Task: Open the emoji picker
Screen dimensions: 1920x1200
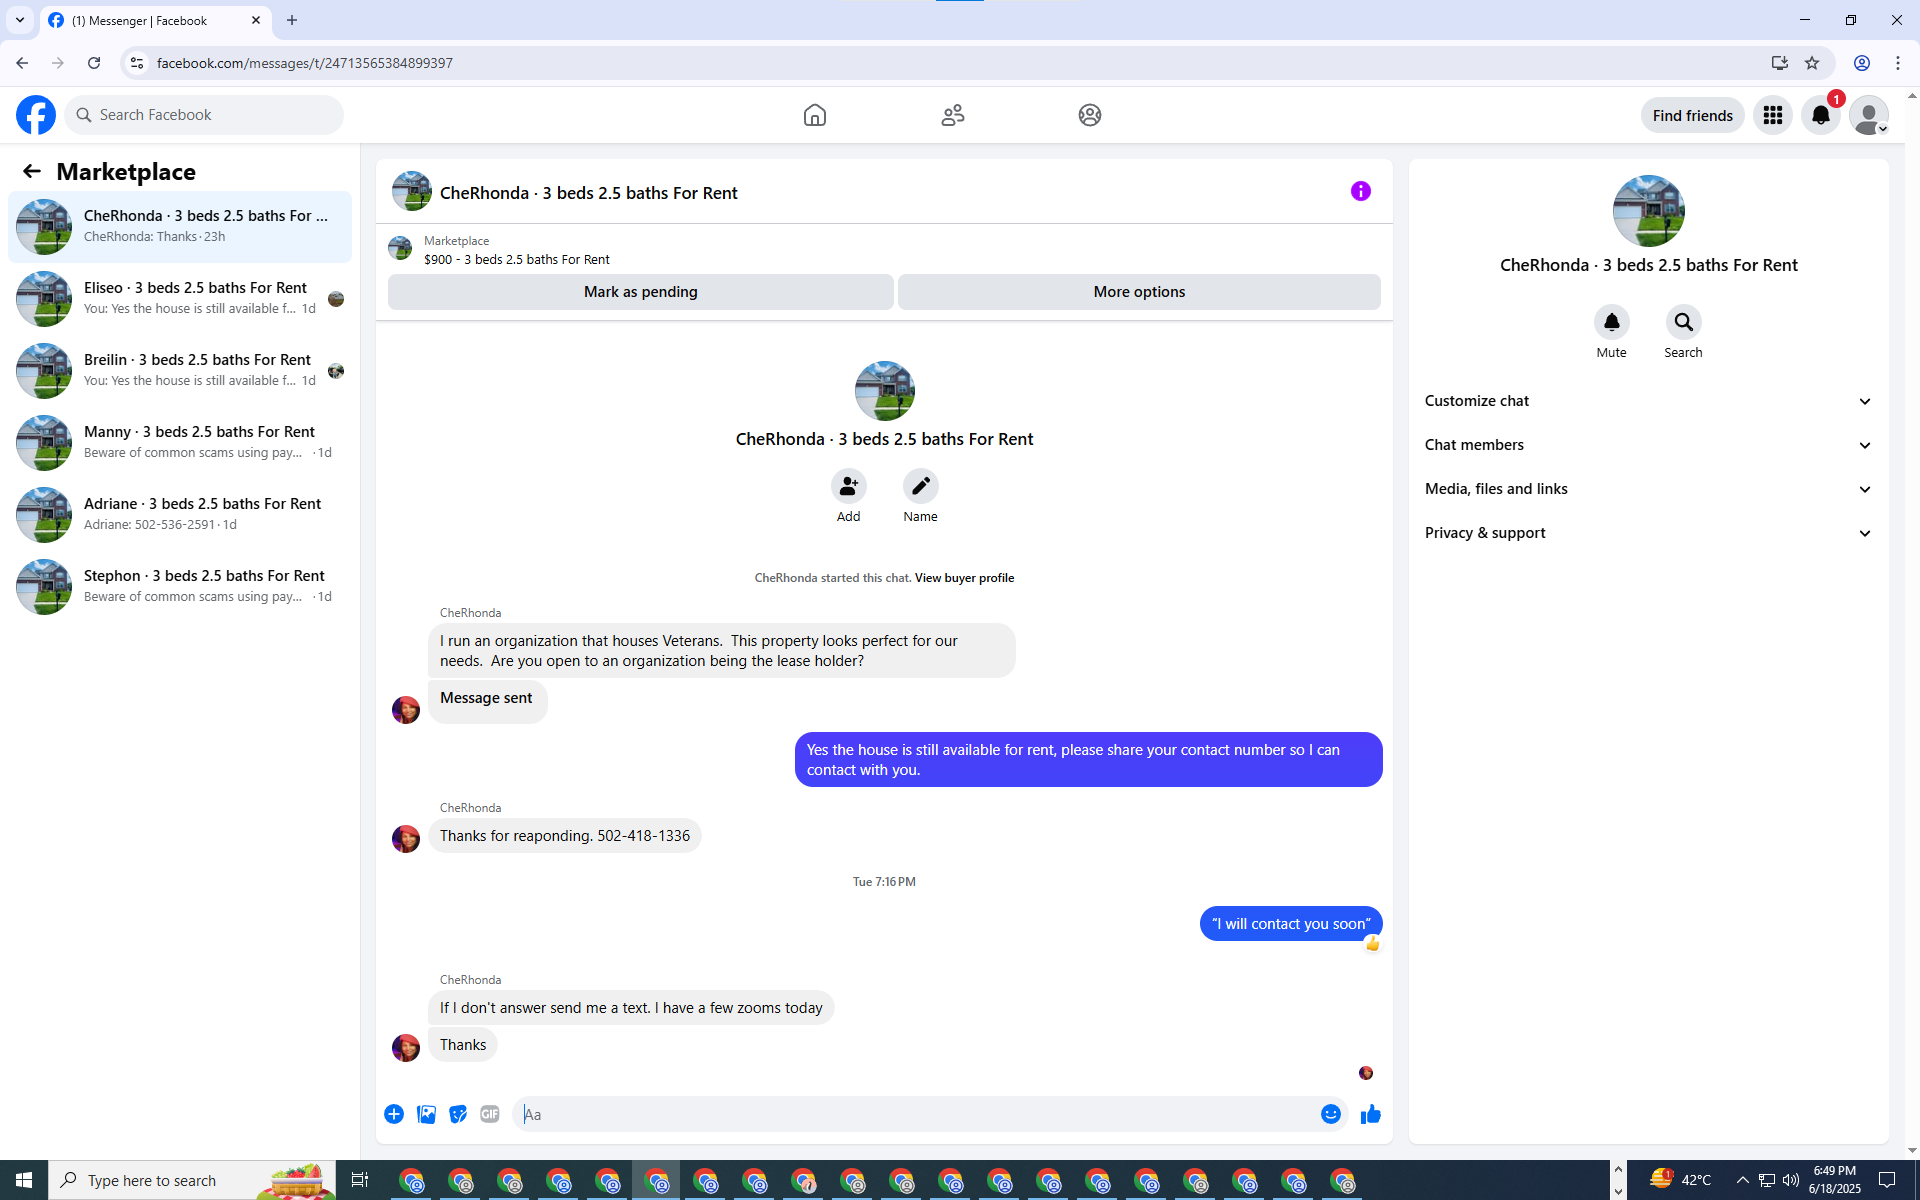Action: tap(1331, 1114)
